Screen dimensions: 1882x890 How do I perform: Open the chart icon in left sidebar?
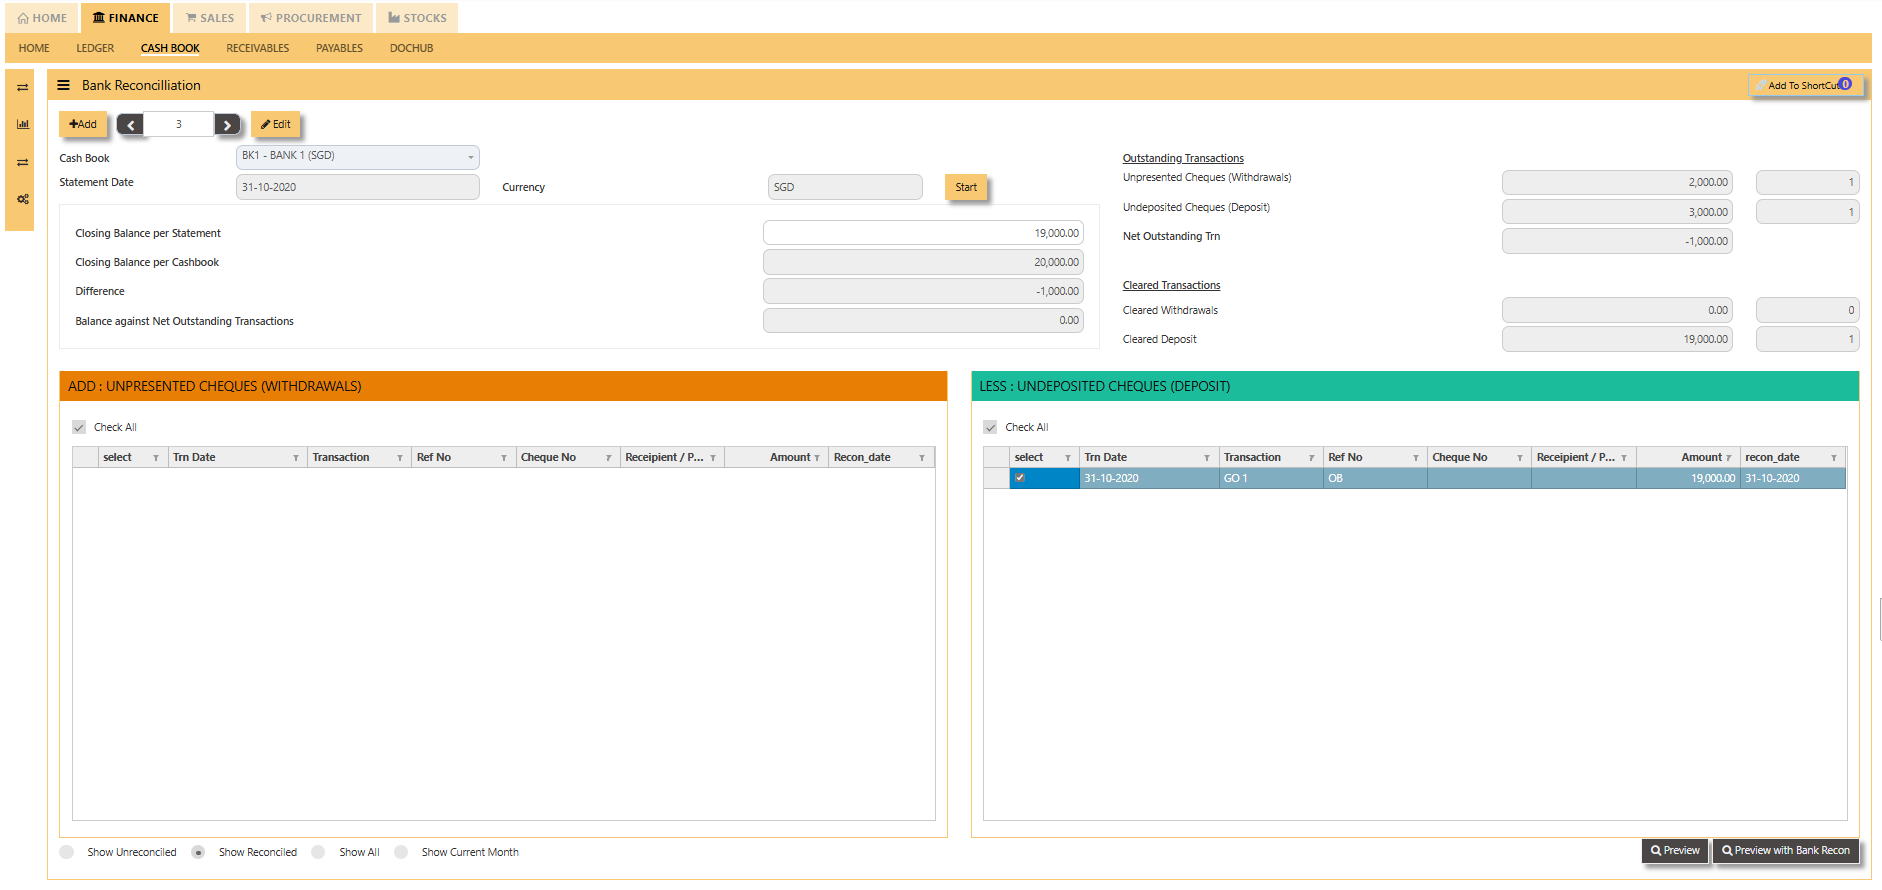[22, 124]
